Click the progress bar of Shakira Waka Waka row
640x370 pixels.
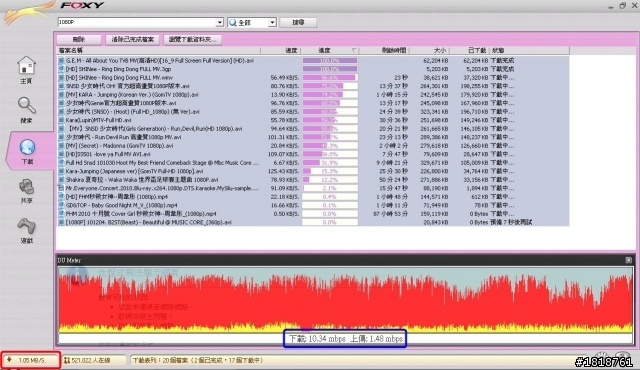[330, 180]
